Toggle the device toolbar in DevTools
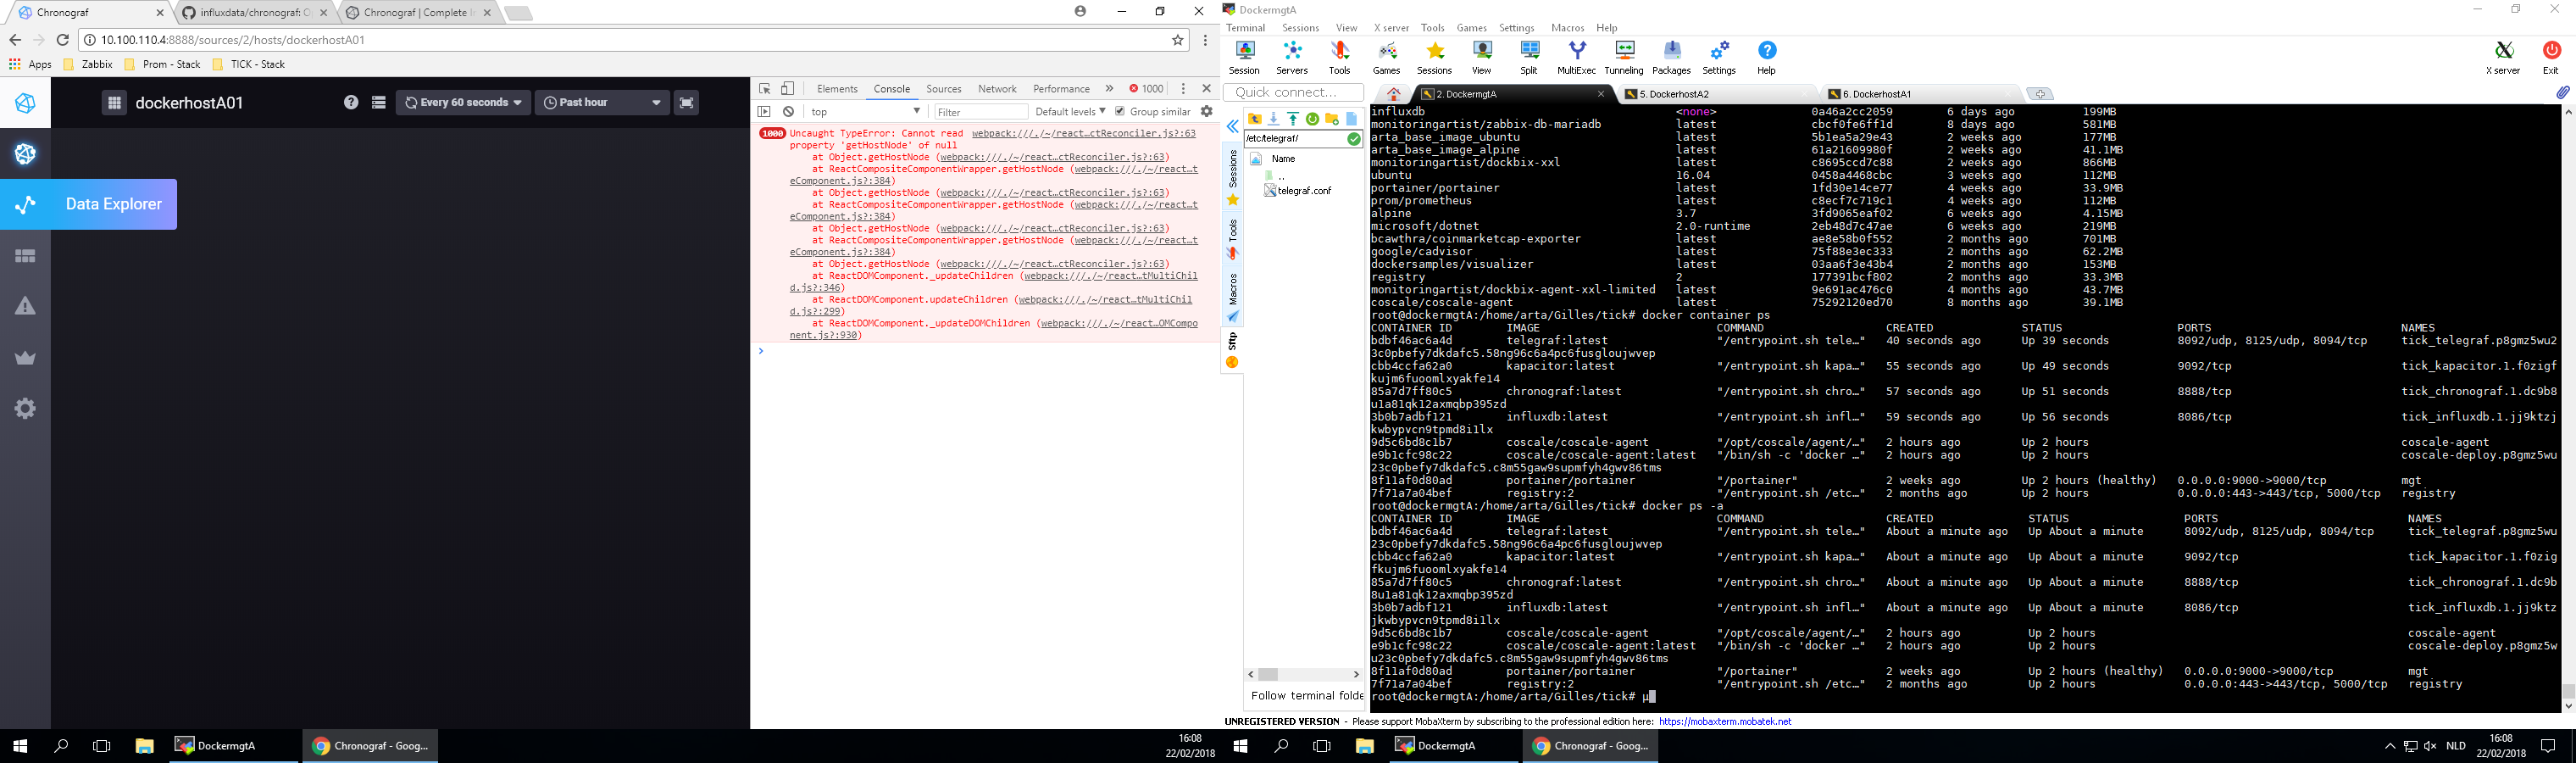This screenshot has width=2576, height=763. pos(786,88)
